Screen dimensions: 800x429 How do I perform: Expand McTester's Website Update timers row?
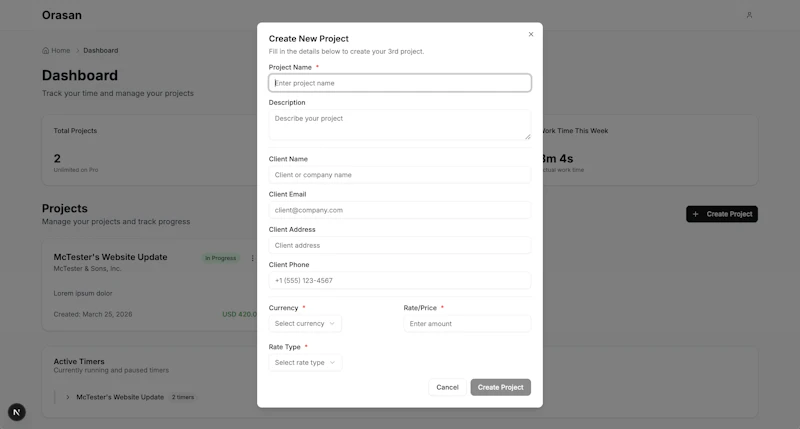tap(67, 397)
